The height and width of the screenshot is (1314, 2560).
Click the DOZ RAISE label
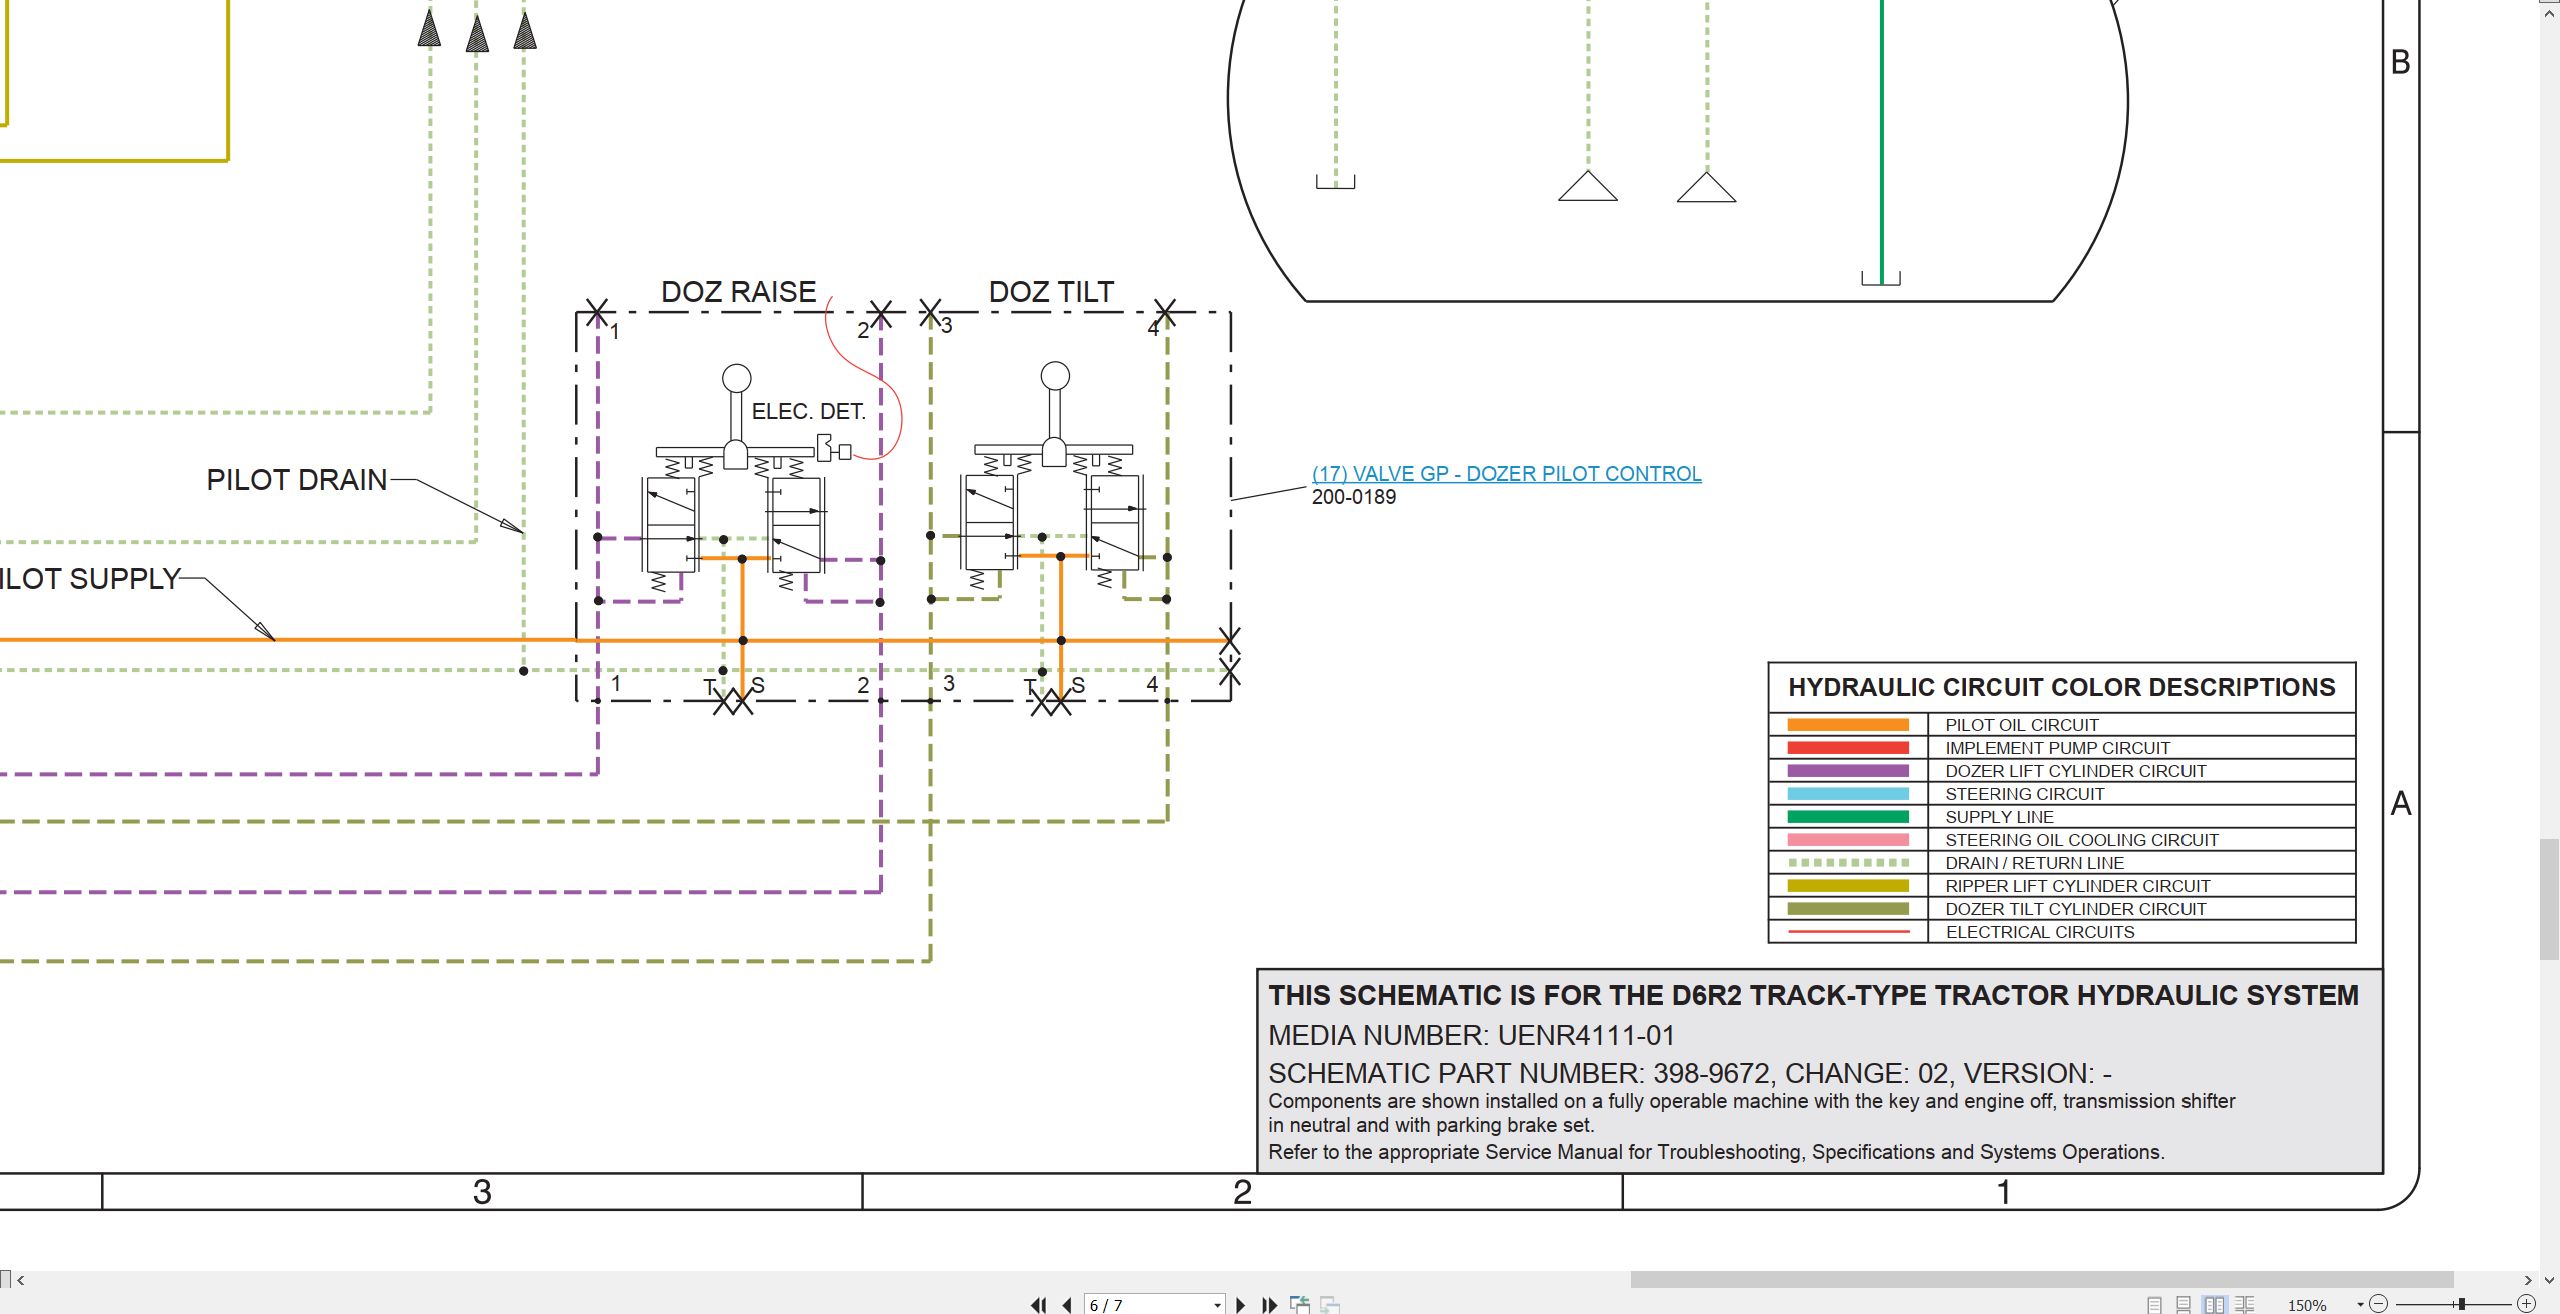coord(739,292)
